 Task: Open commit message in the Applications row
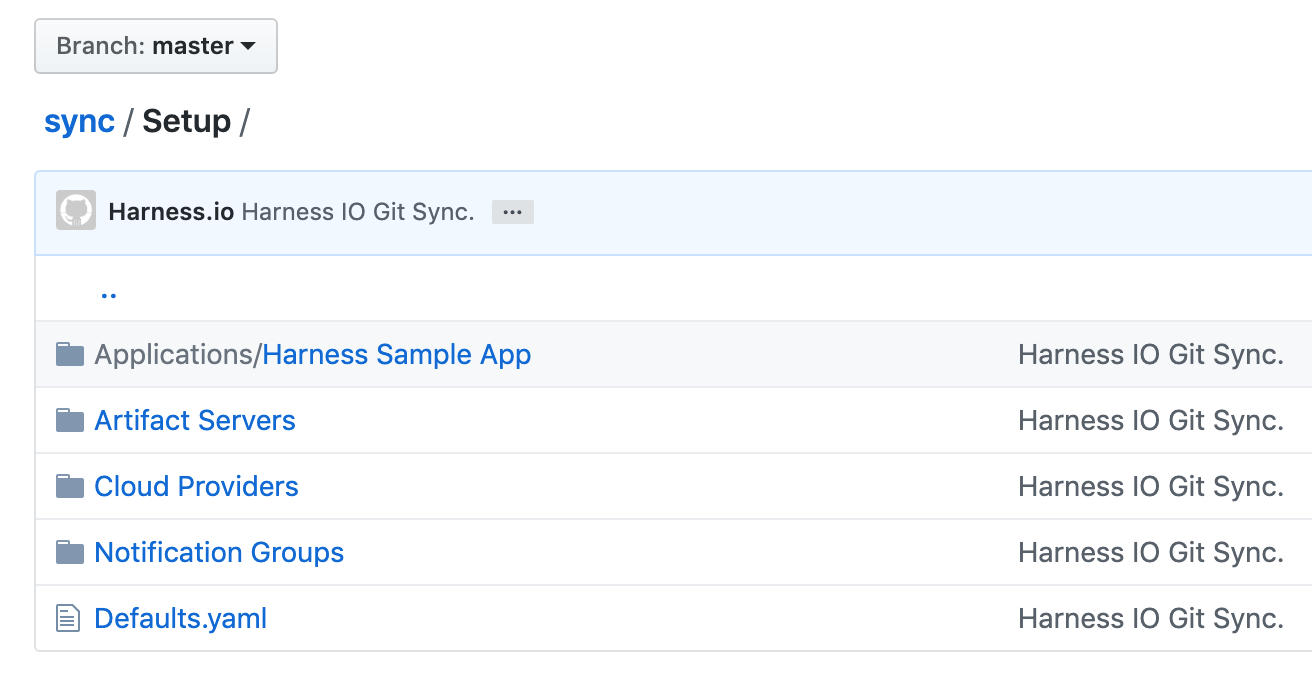pos(1151,354)
